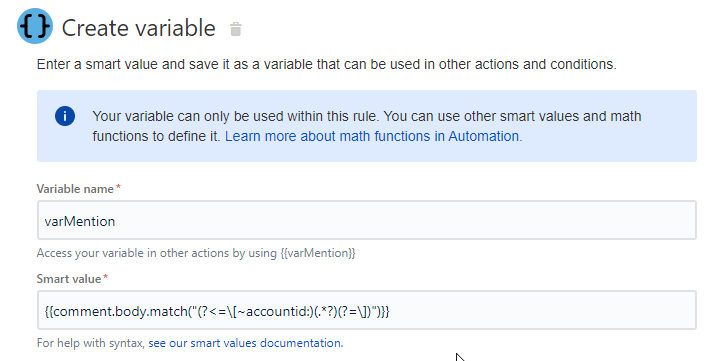Open the smart values documentation link
Viewport: 715px width, 361px height.
[x=245, y=343]
